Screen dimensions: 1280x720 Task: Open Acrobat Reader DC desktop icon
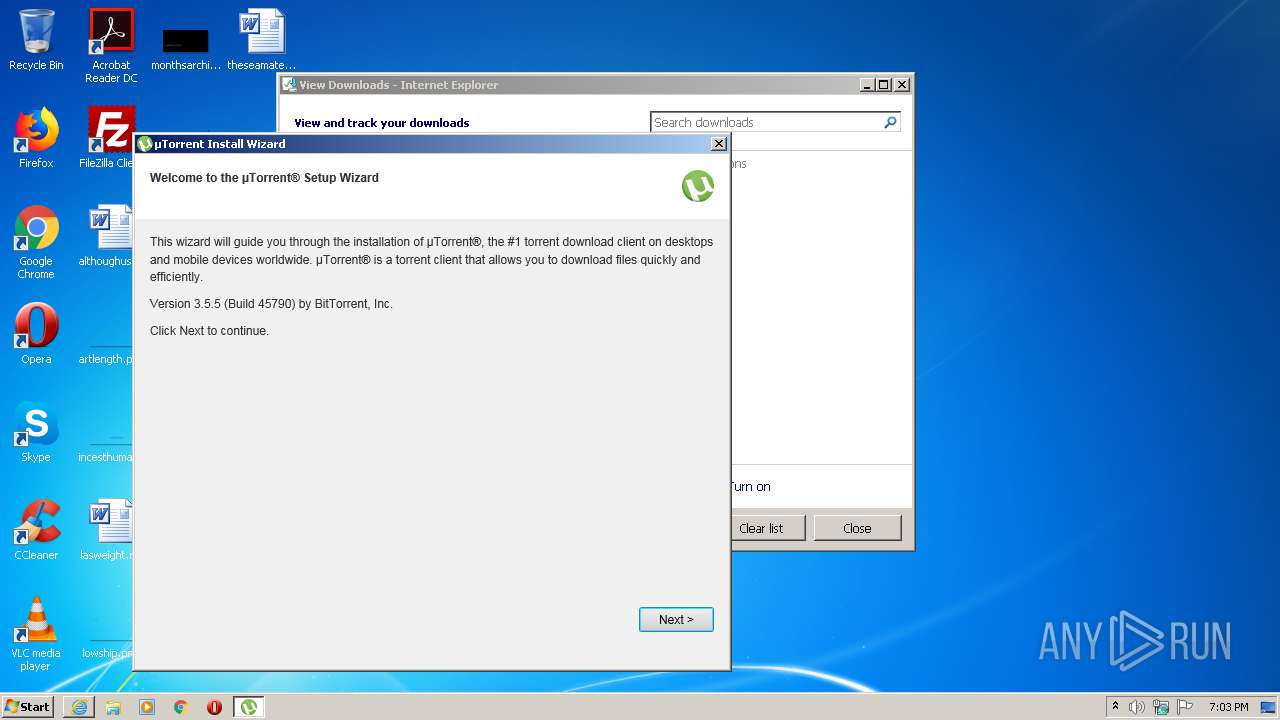pyautogui.click(x=111, y=46)
